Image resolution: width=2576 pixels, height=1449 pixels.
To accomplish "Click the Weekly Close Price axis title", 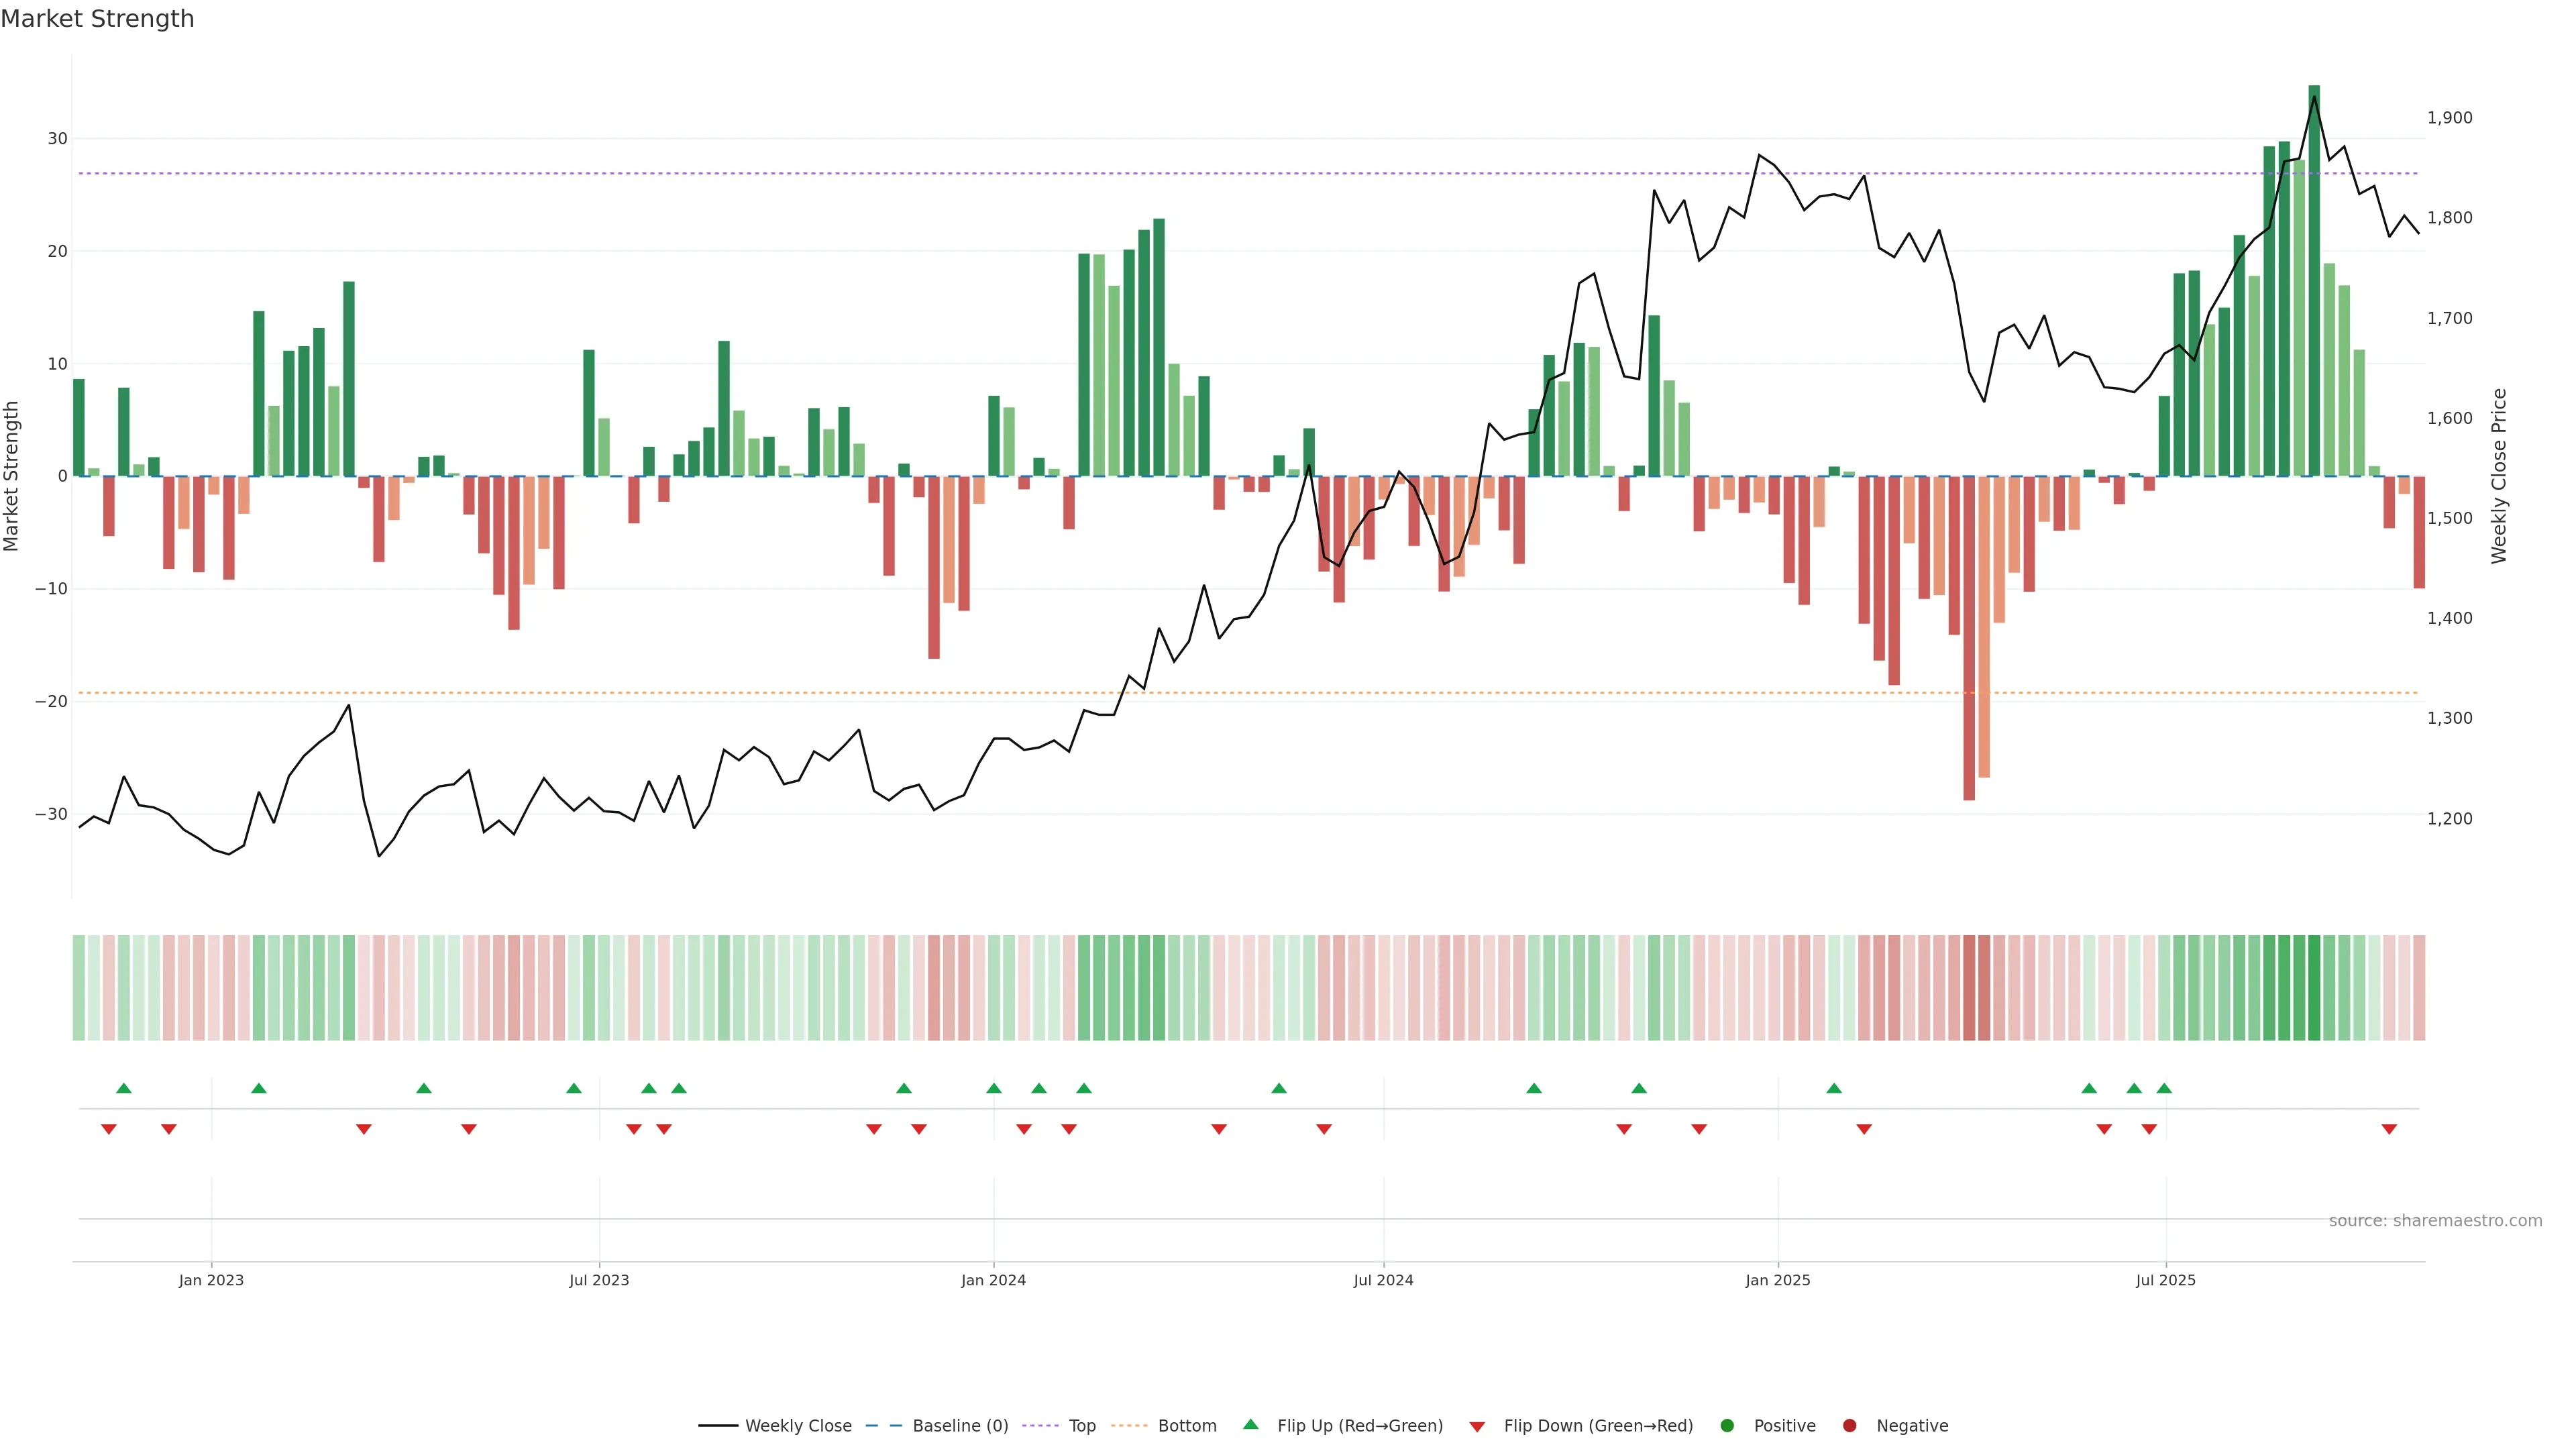I will pos(2499,476).
